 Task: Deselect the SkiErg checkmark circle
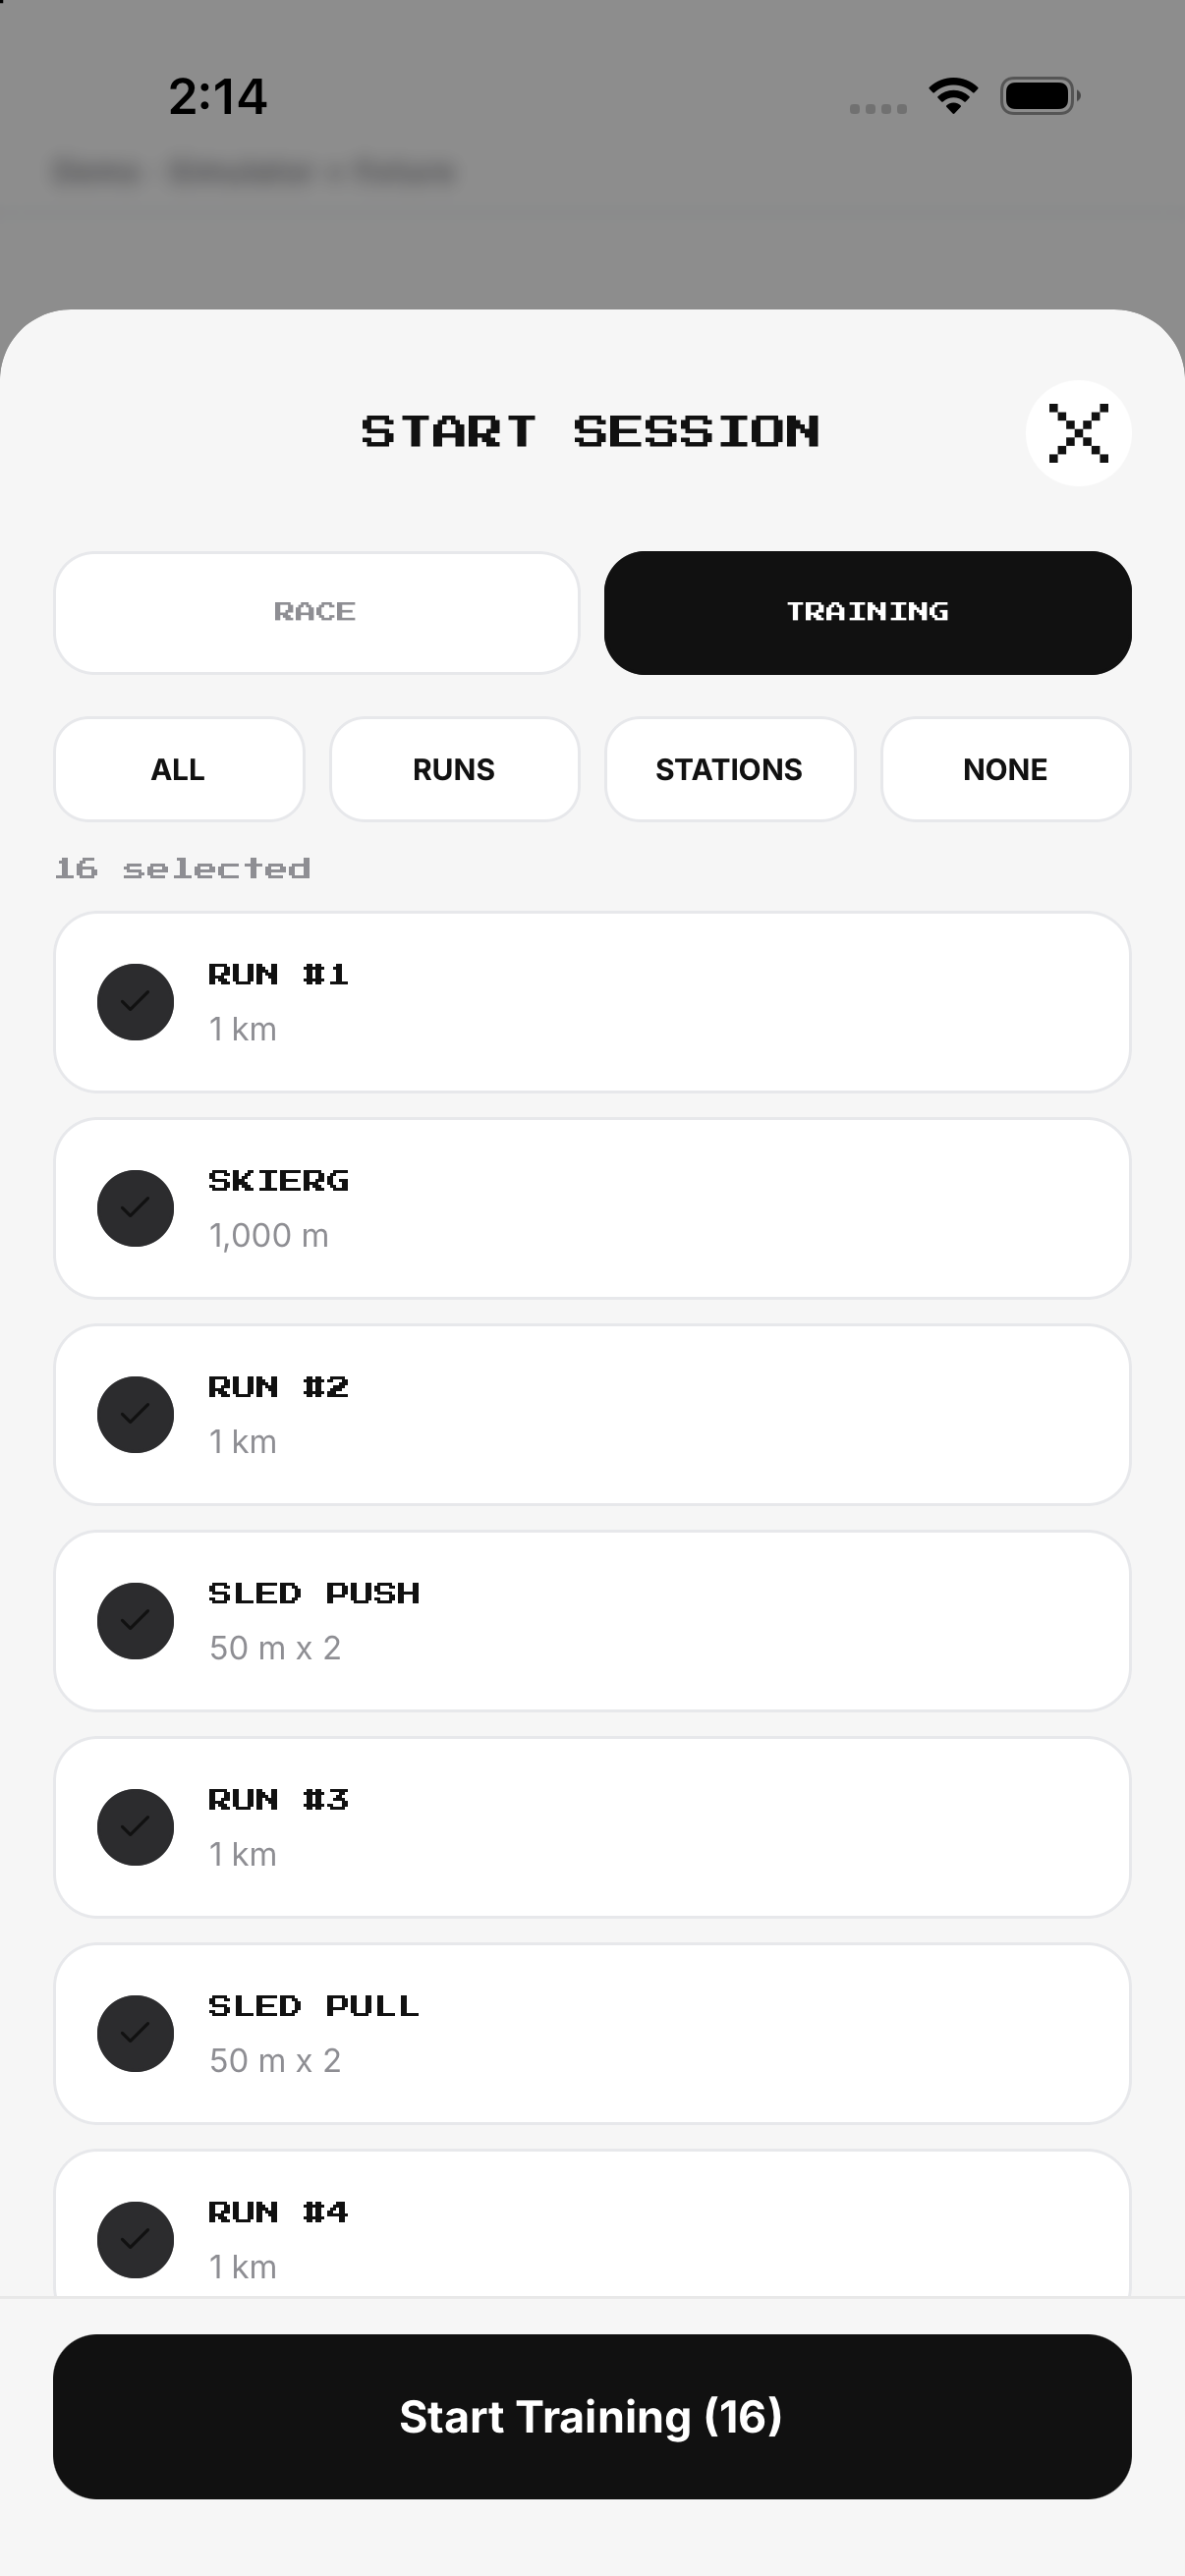pyautogui.click(x=135, y=1208)
